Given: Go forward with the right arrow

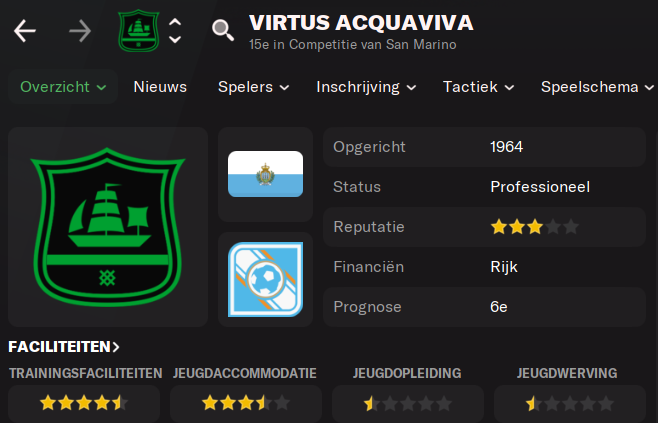Looking at the screenshot, I should (x=80, y=31).
